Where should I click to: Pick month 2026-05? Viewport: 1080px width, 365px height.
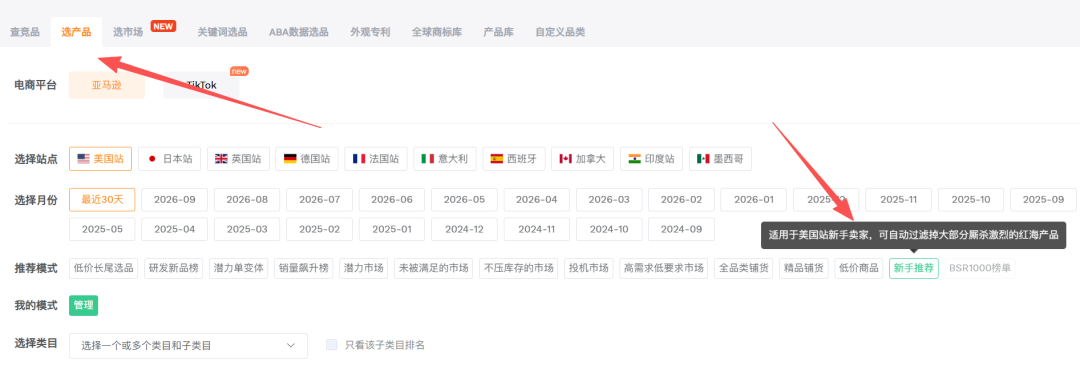(x=464, y=200)
